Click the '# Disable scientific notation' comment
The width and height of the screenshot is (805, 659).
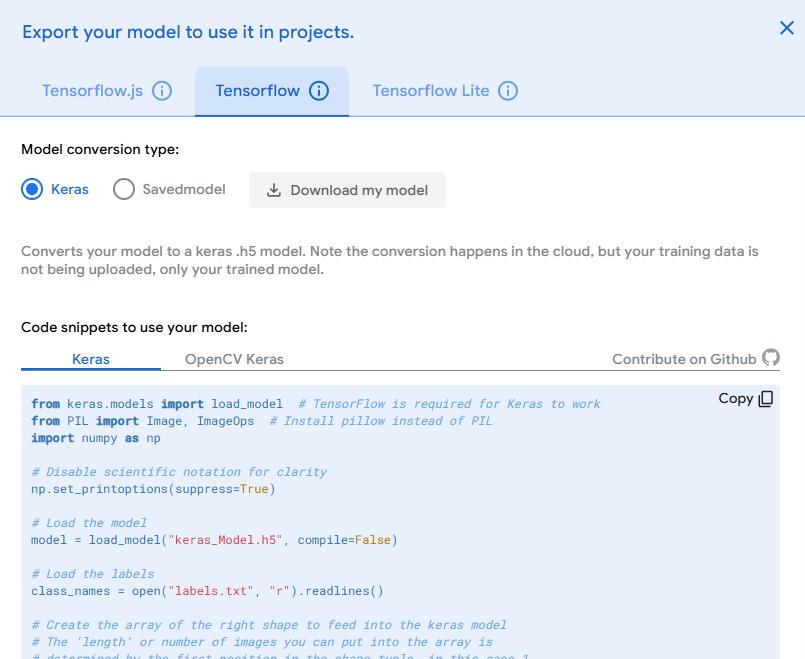point(179,472)
